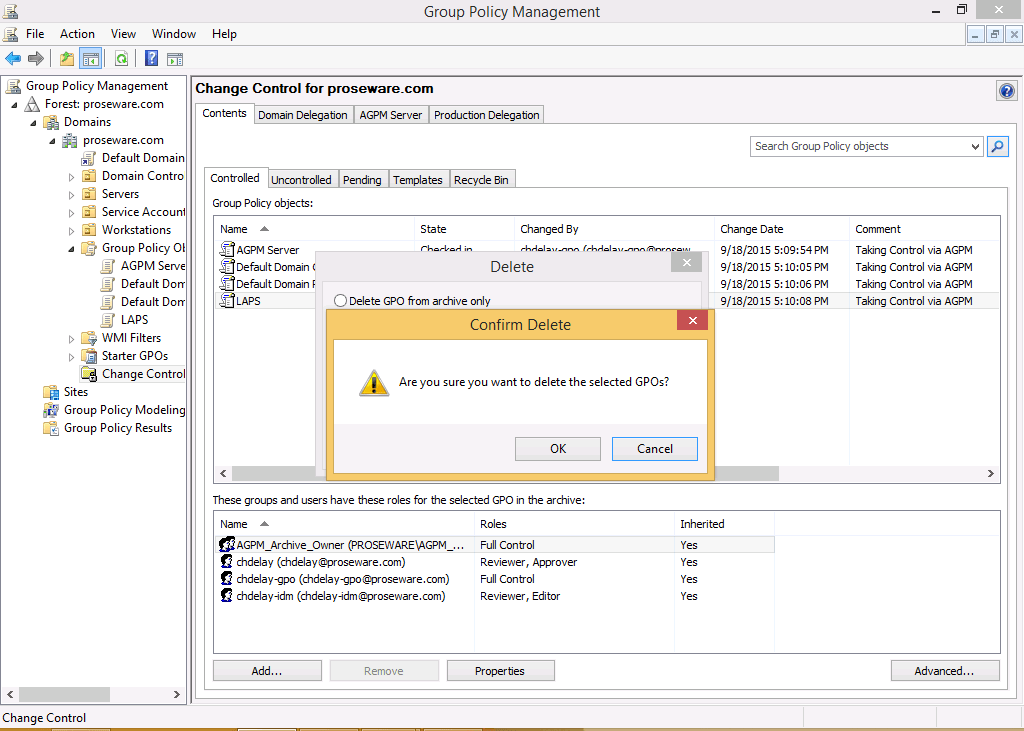1024x731 pixels.
Task: Click the search magnifier button
Action: click(x=997, y=147)
